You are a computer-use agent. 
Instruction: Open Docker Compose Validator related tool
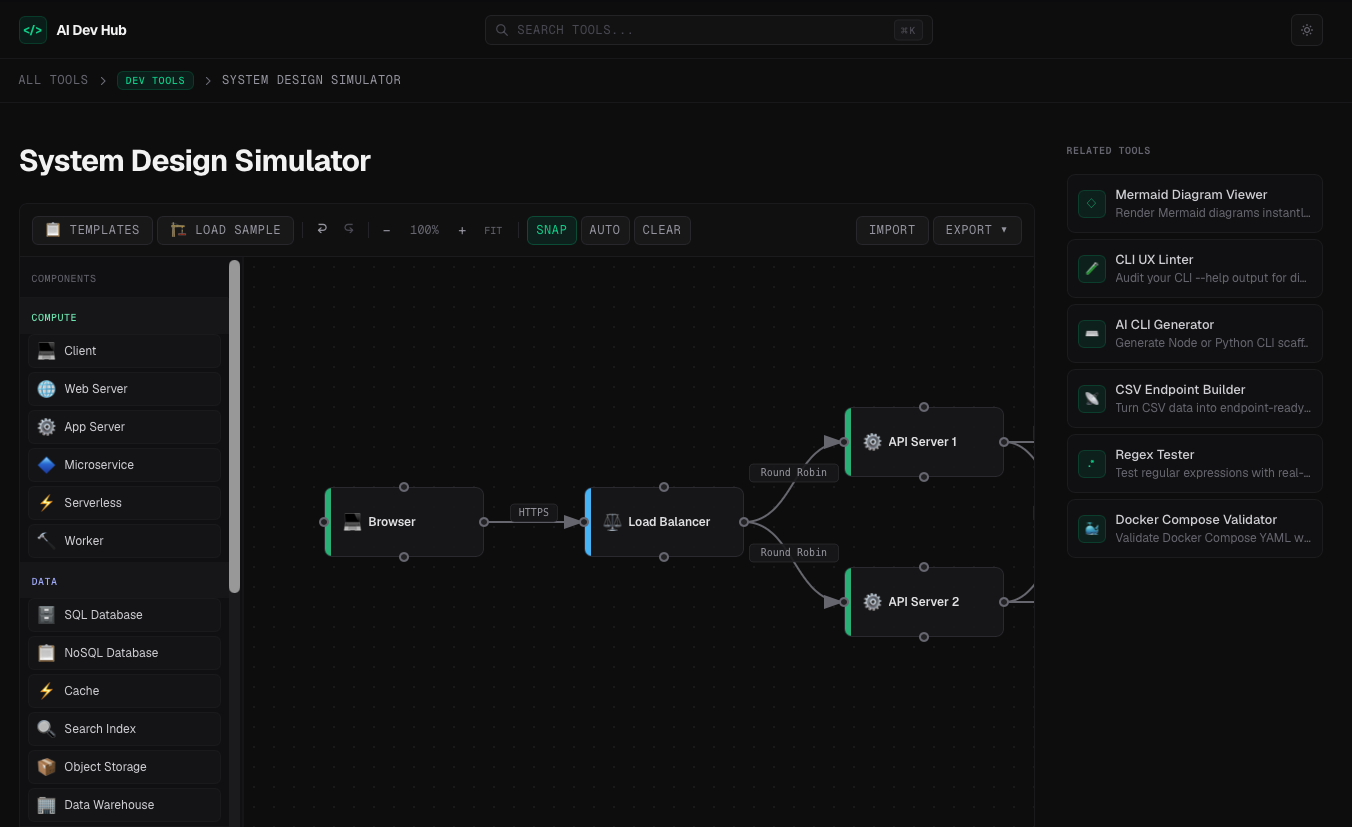(x=1195, y=529)
